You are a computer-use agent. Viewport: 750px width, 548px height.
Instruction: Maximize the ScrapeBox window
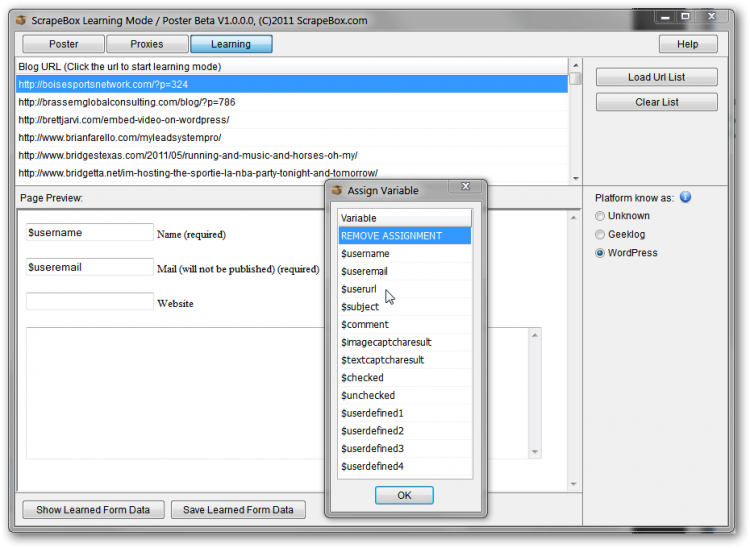pos(685,17)
